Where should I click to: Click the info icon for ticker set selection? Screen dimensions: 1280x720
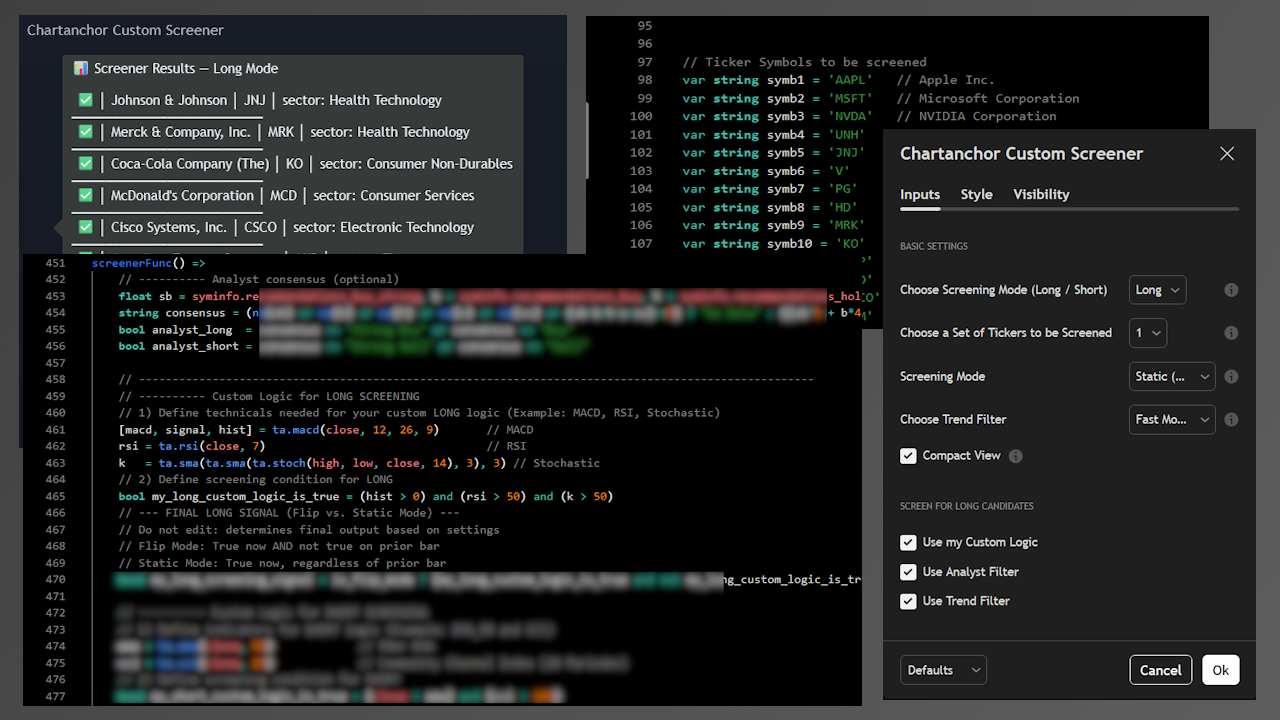point(1231,333)
